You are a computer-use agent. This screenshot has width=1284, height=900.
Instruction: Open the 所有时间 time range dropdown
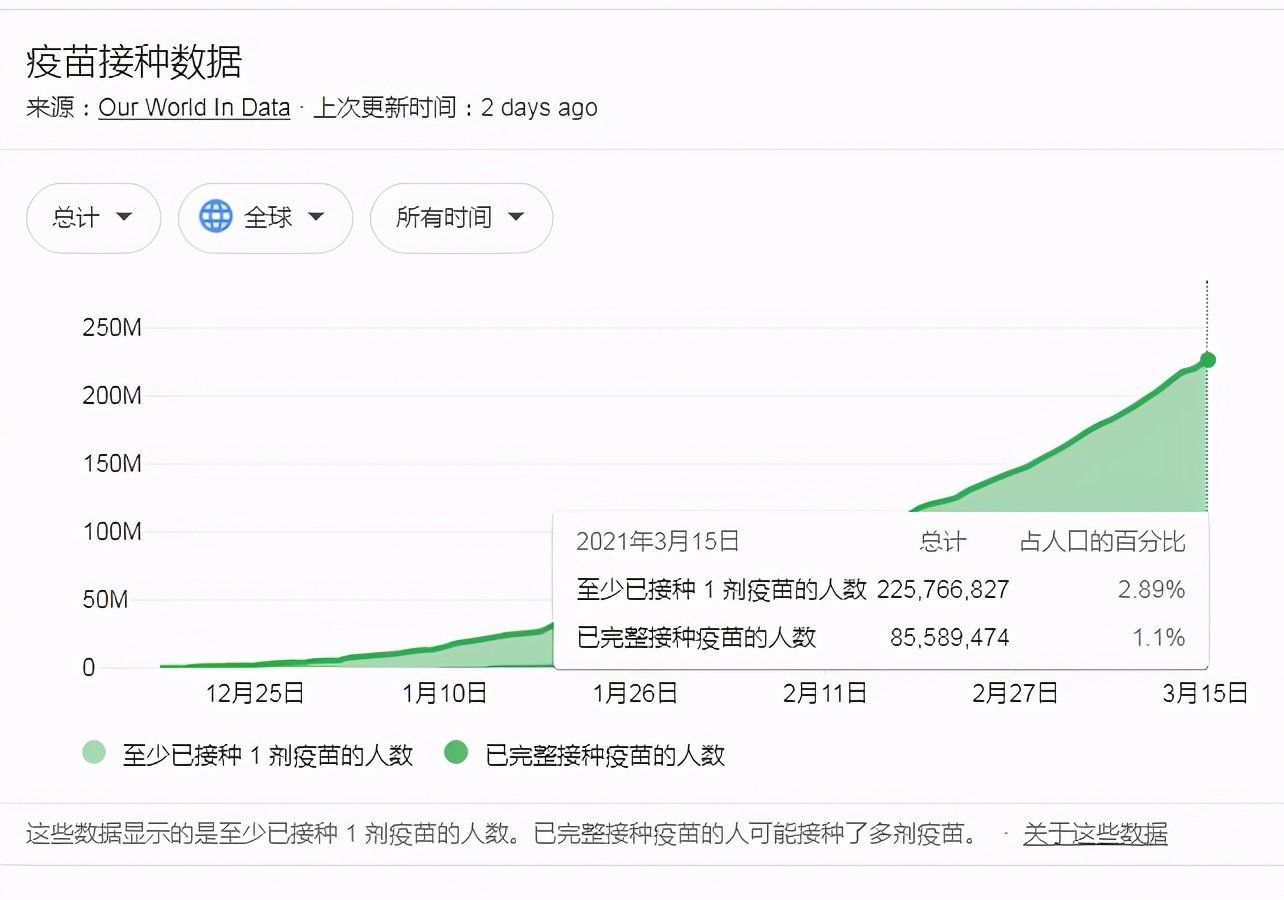461,217
